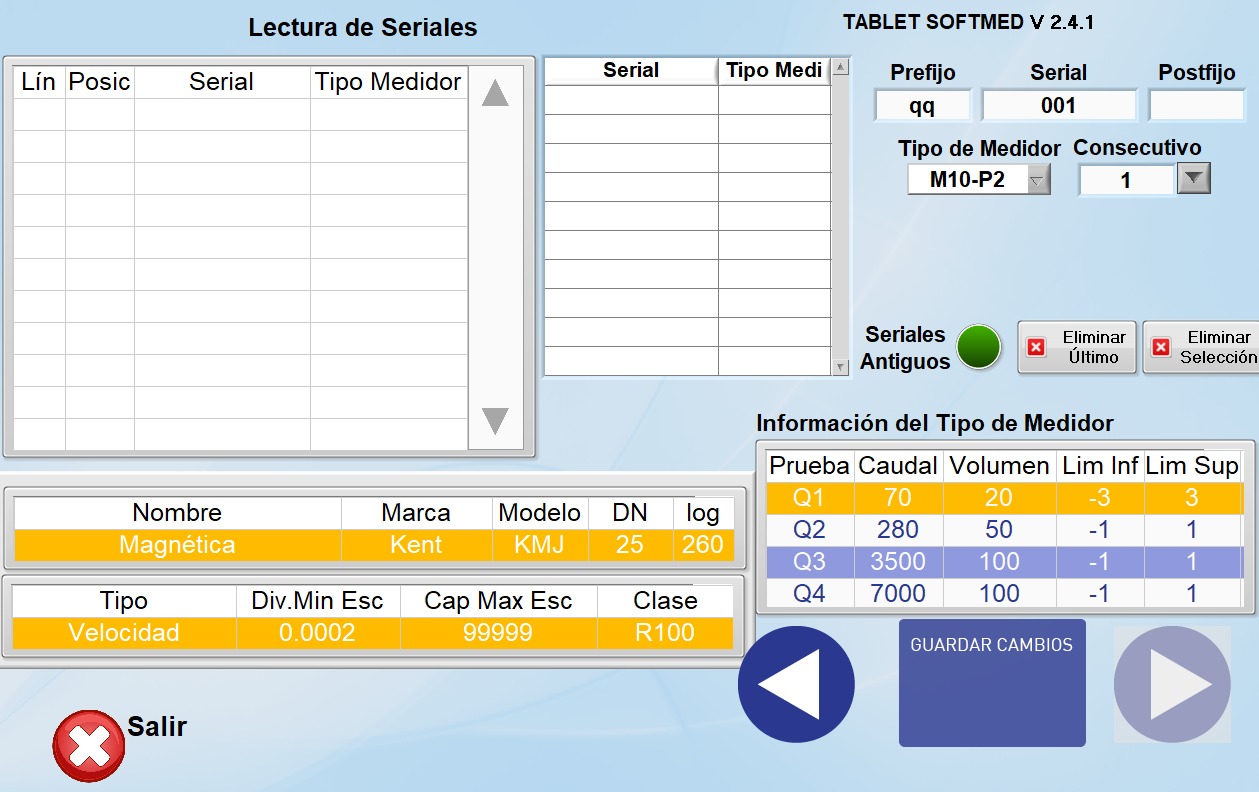Click the Eliminar Último button
This screenshot has width=1259, height=792.
1077,347
